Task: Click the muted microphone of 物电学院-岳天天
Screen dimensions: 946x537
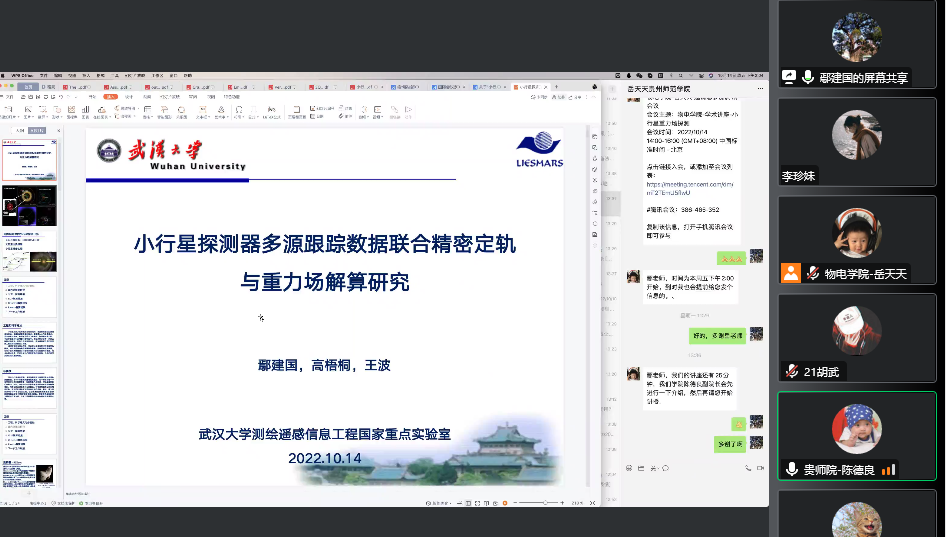Action: (813, 273)
